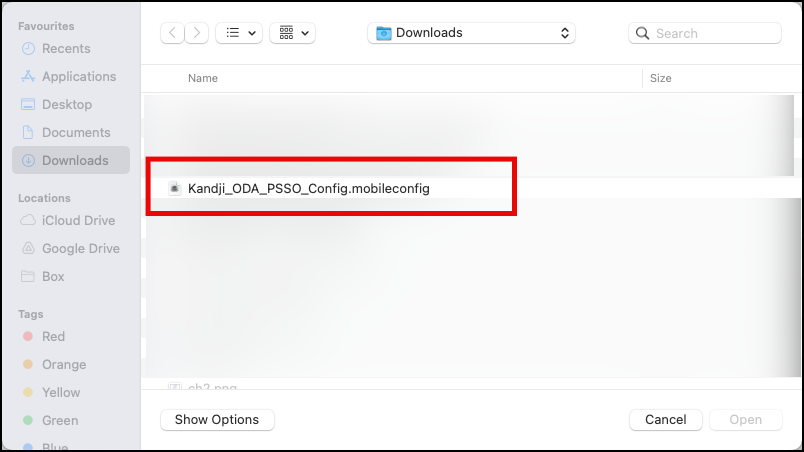The width and height of the screenshot is (804, 452).
Task: Open the list view options dropdown
Action: 240,33
